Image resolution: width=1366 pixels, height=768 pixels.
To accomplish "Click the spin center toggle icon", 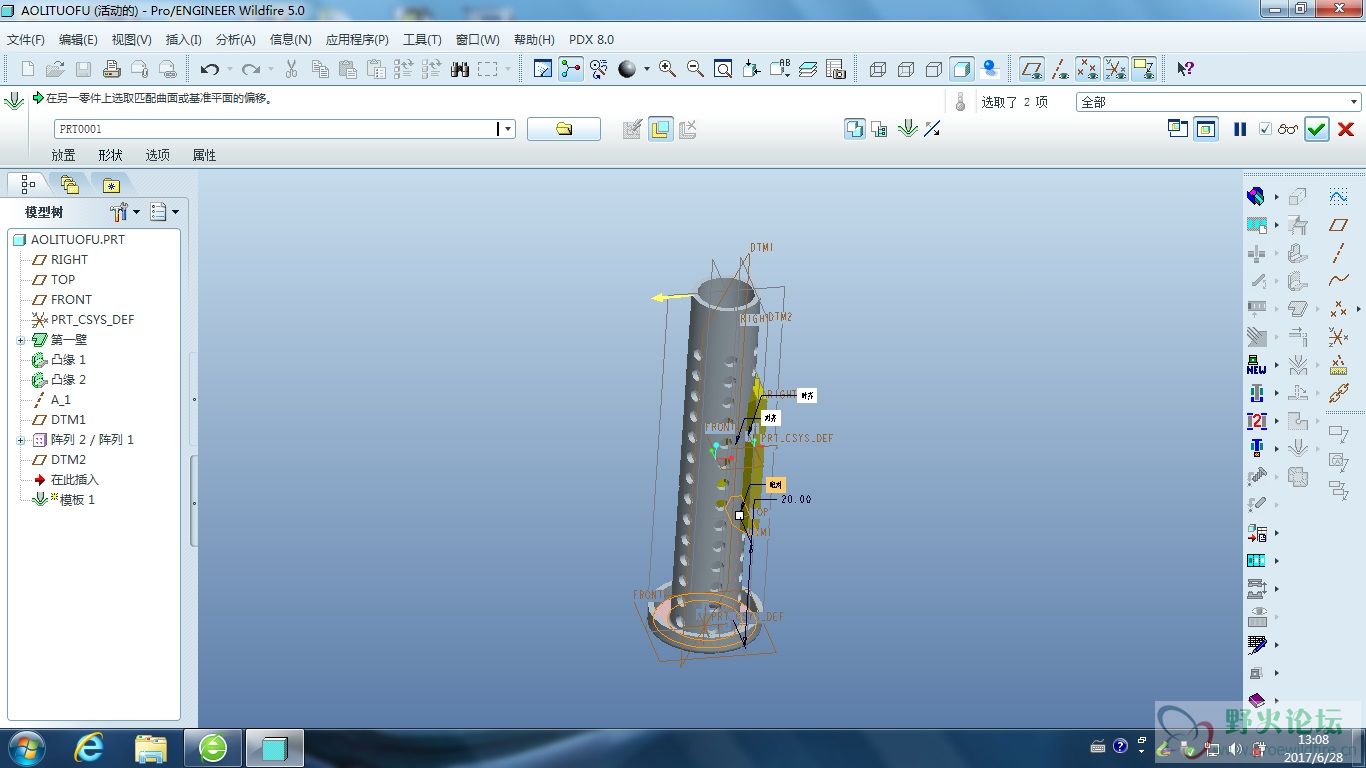I will 571,69.
